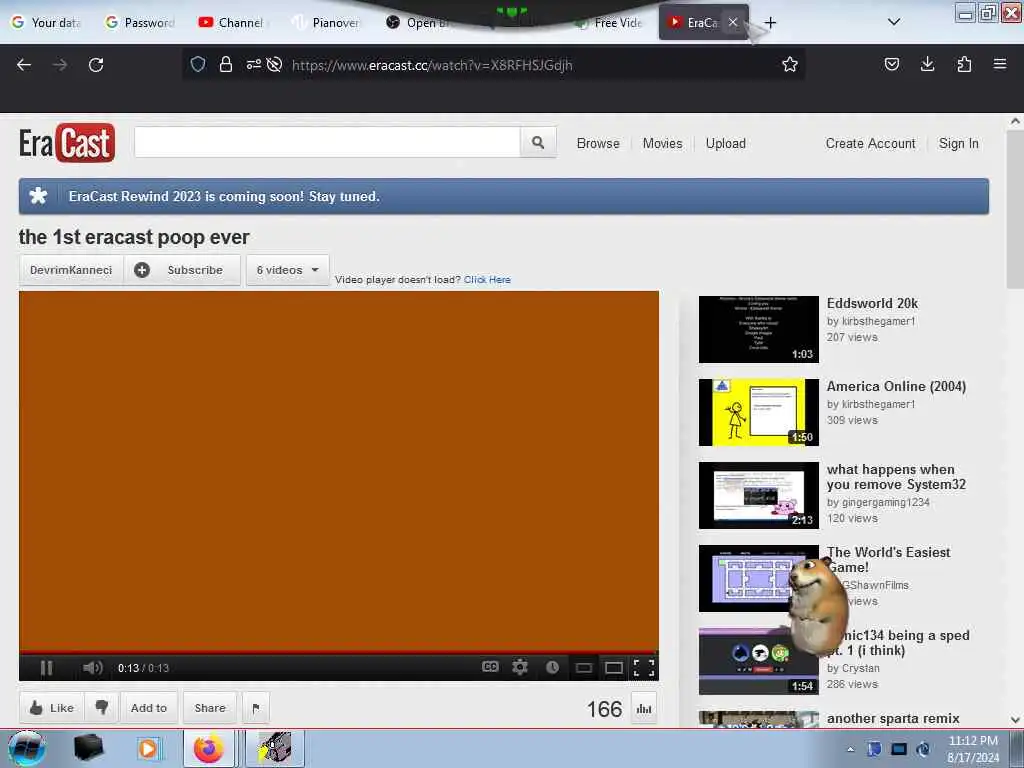Like the video
1024x768 pixels.
pyautogui.click(x=52, y=708)
